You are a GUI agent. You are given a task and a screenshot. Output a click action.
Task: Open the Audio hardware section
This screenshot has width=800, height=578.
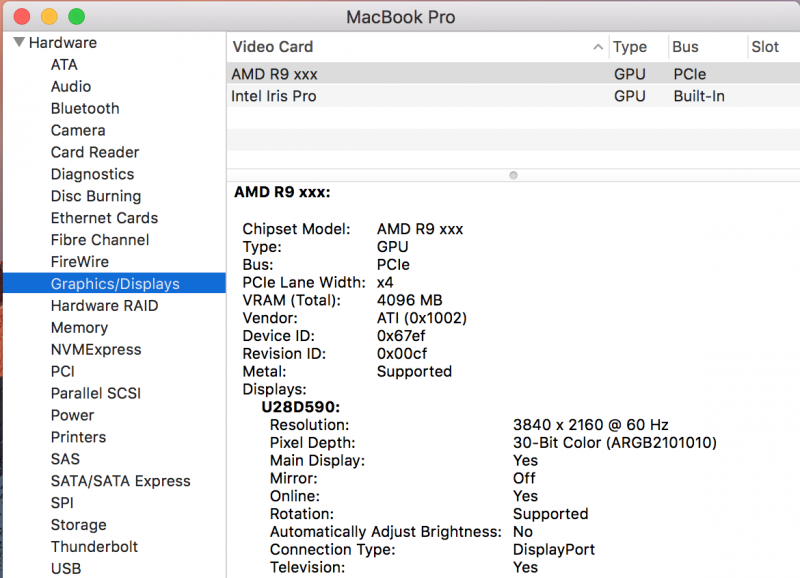pos(71,87)
